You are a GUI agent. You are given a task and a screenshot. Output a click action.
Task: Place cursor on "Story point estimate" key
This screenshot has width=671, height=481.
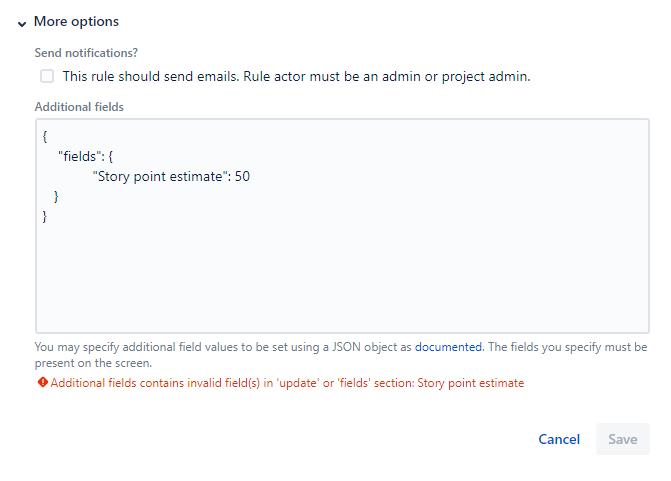(158, 177)
